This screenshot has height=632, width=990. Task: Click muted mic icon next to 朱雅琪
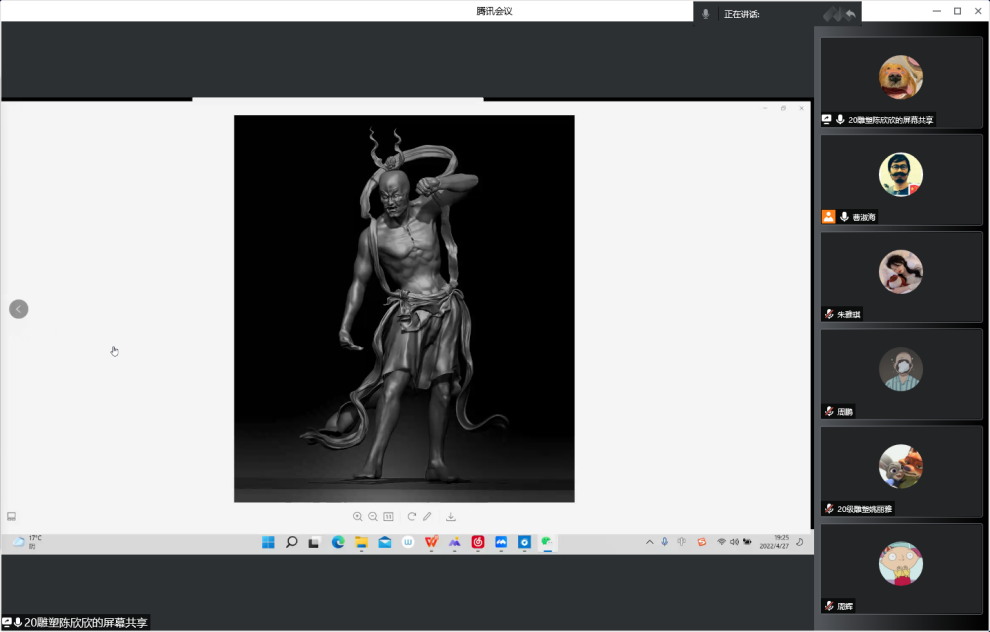click(x=829, y=314)
